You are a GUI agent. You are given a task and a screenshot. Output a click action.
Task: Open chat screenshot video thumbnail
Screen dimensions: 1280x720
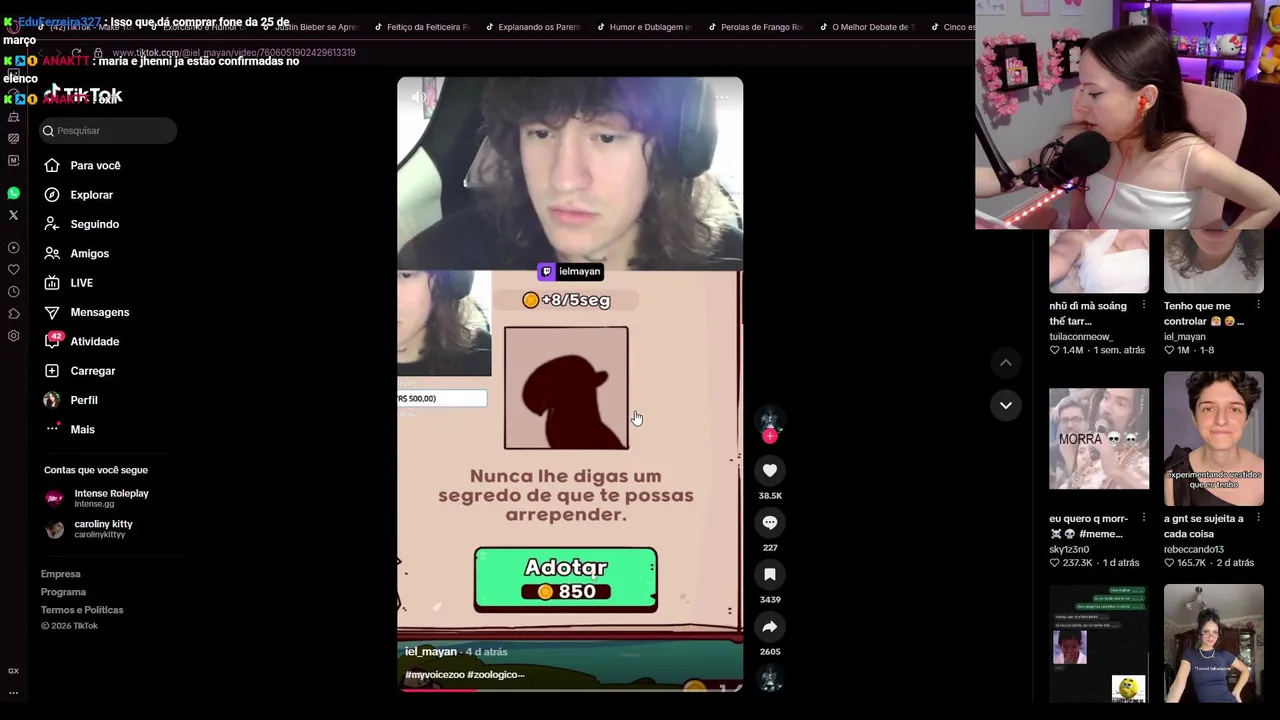[1099, 644]
